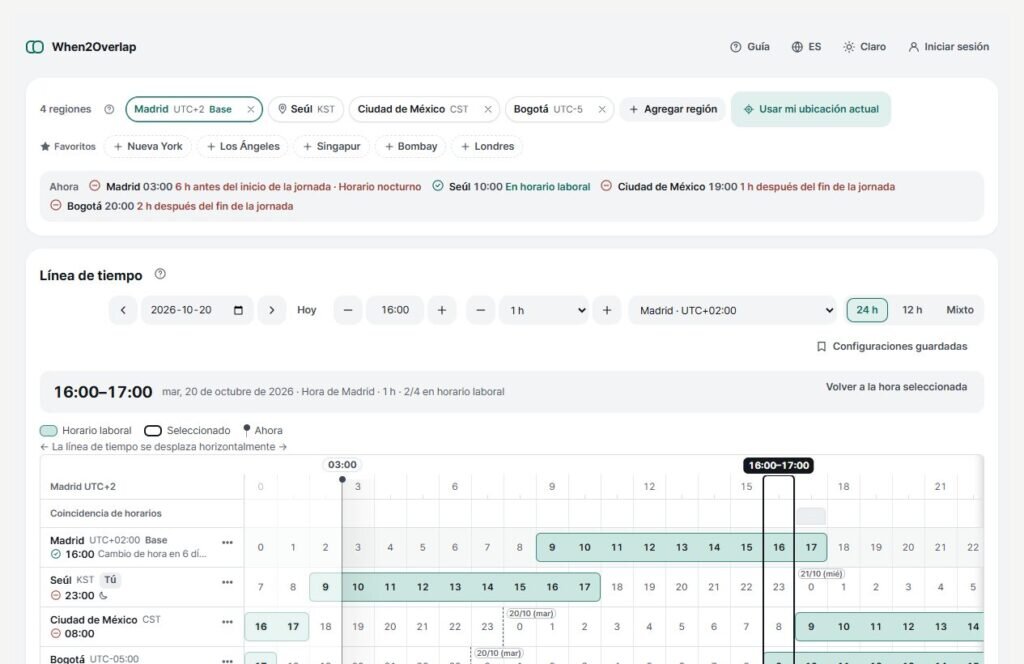Decrease the 1 h duration

click(x=481, y=310)
